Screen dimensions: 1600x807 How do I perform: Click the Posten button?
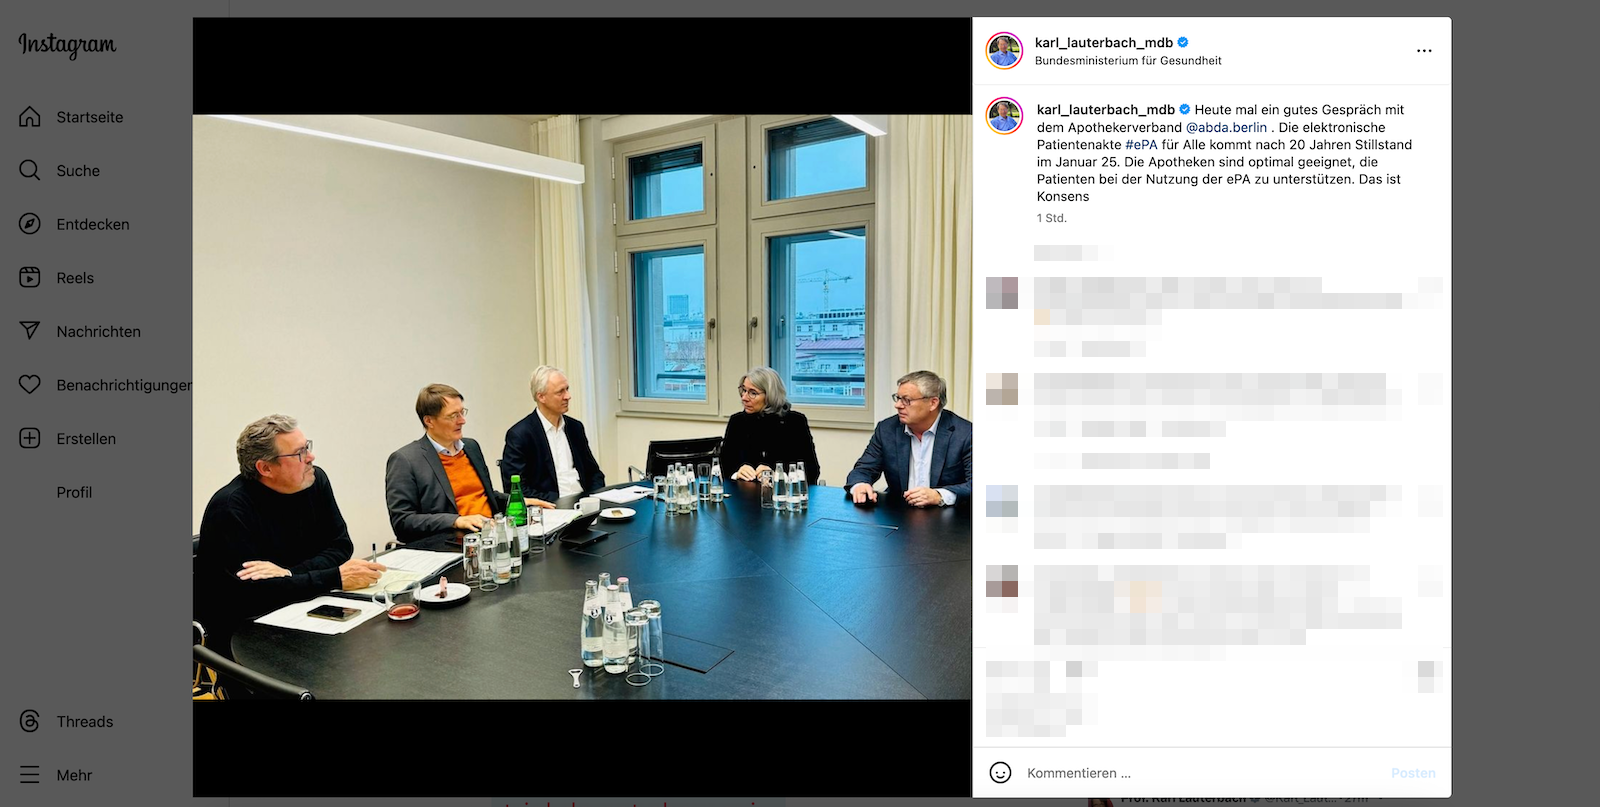pos(1413,773)
